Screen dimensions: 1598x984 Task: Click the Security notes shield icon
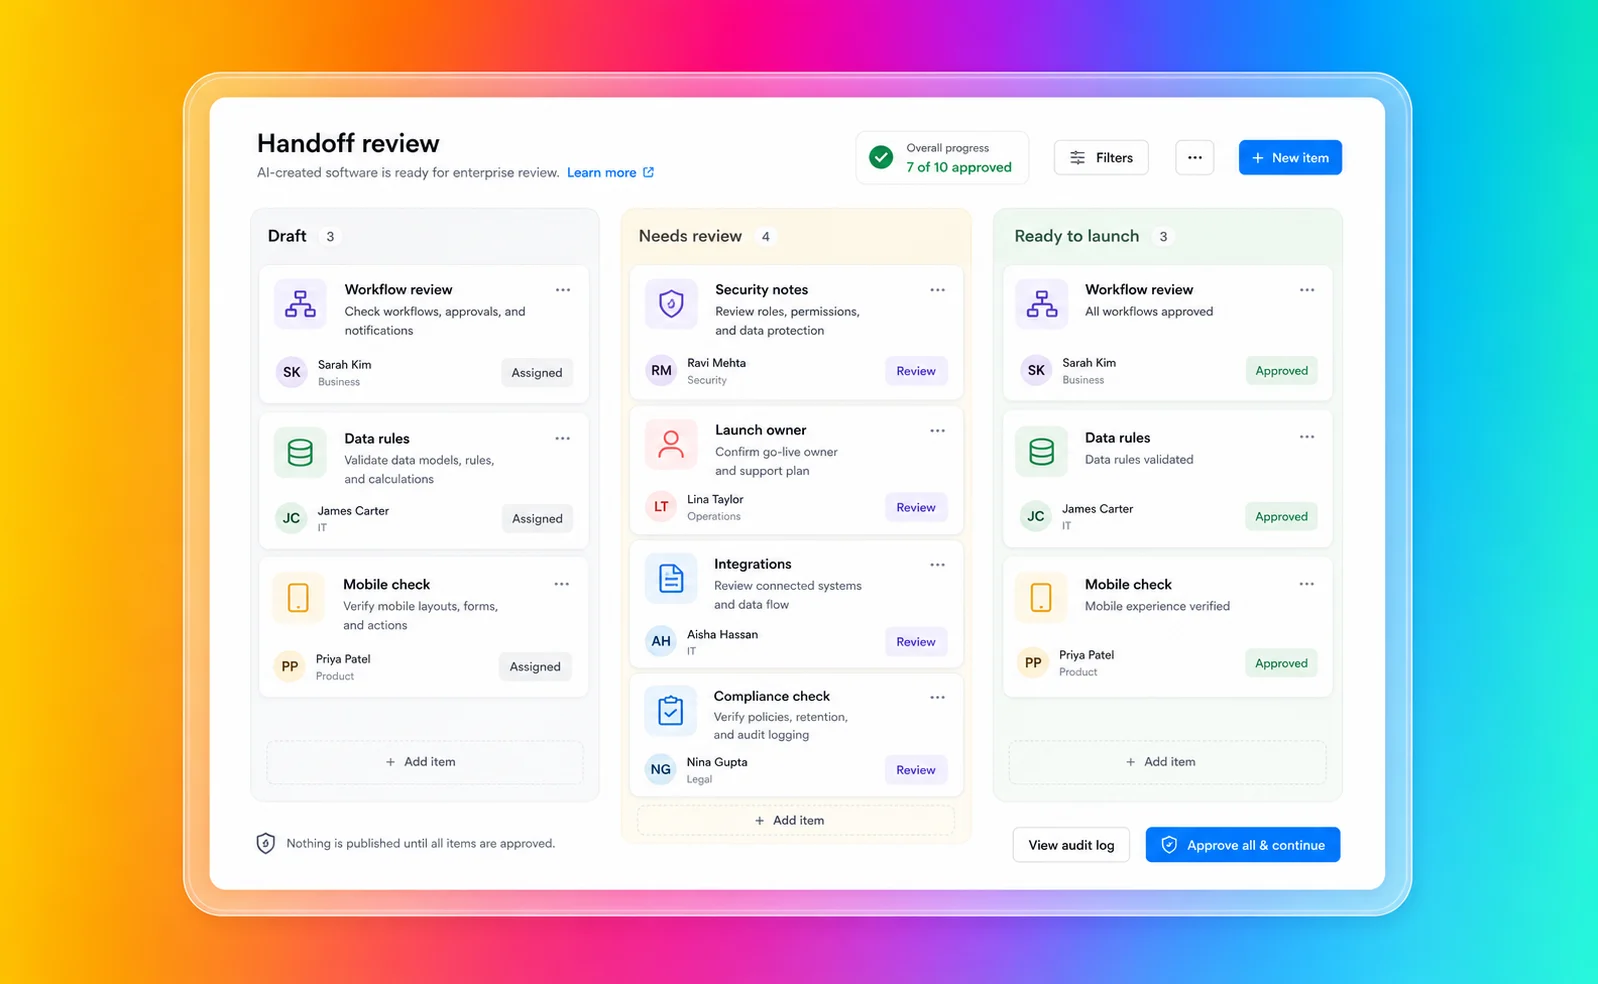[x=671, y=303]
